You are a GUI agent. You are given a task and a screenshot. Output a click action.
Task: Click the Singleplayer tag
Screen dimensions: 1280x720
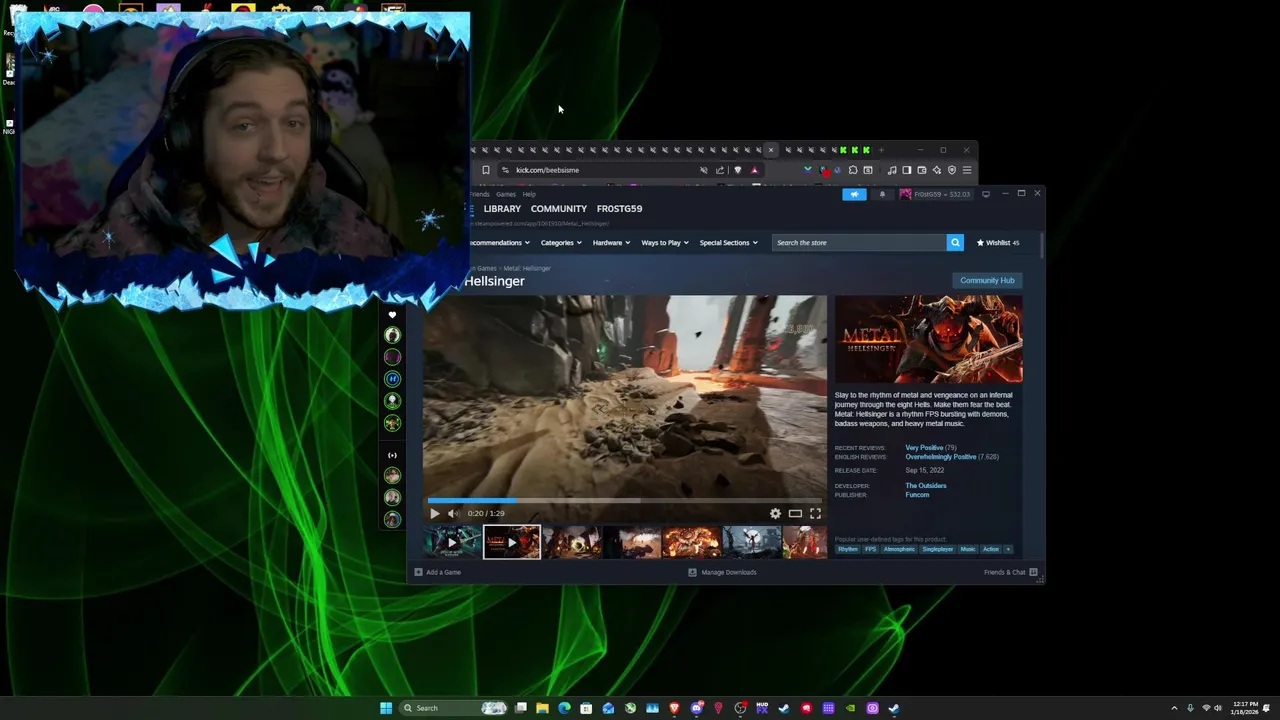[x=938, y=549]
